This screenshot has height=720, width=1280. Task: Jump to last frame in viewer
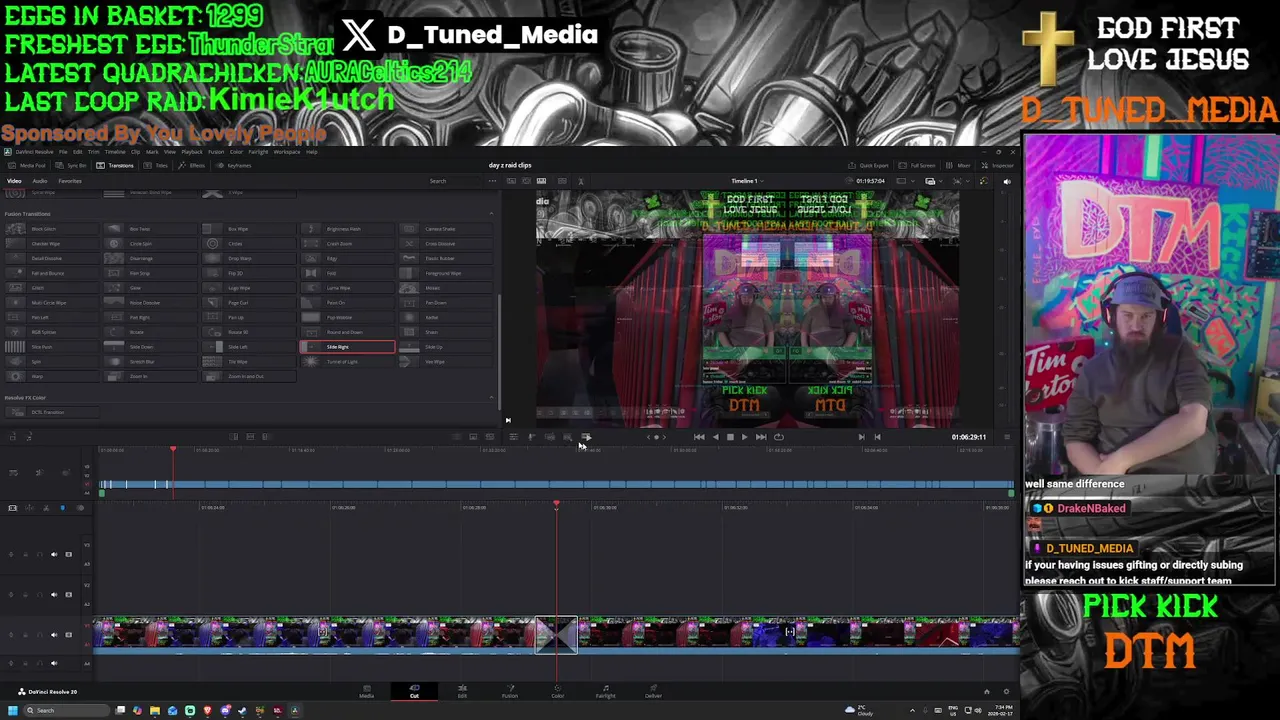click(x=761, y=436)
